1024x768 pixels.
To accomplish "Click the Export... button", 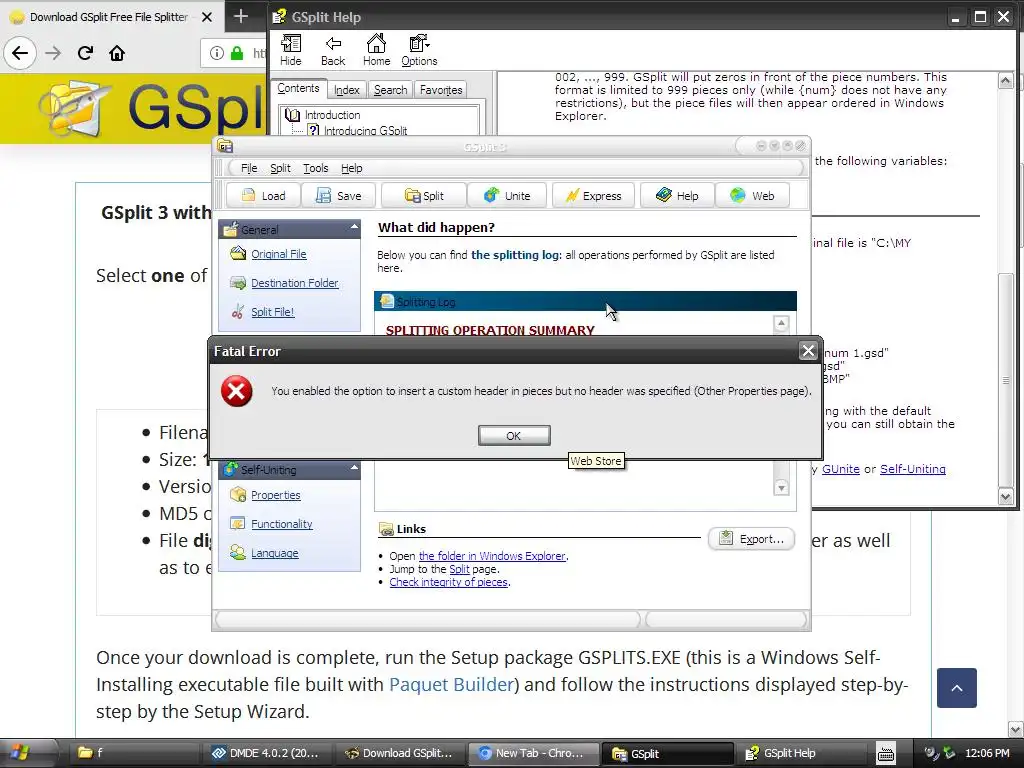I will [x=752, y=539].
